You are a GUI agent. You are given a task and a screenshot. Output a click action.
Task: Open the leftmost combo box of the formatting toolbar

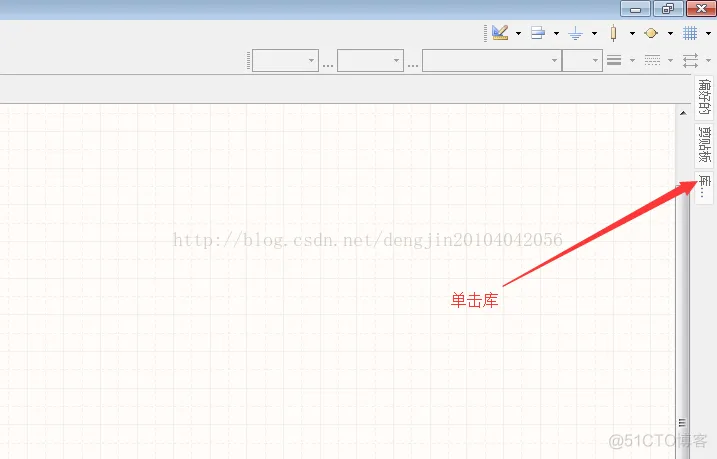pyautogui.click(x=285, y=60)
